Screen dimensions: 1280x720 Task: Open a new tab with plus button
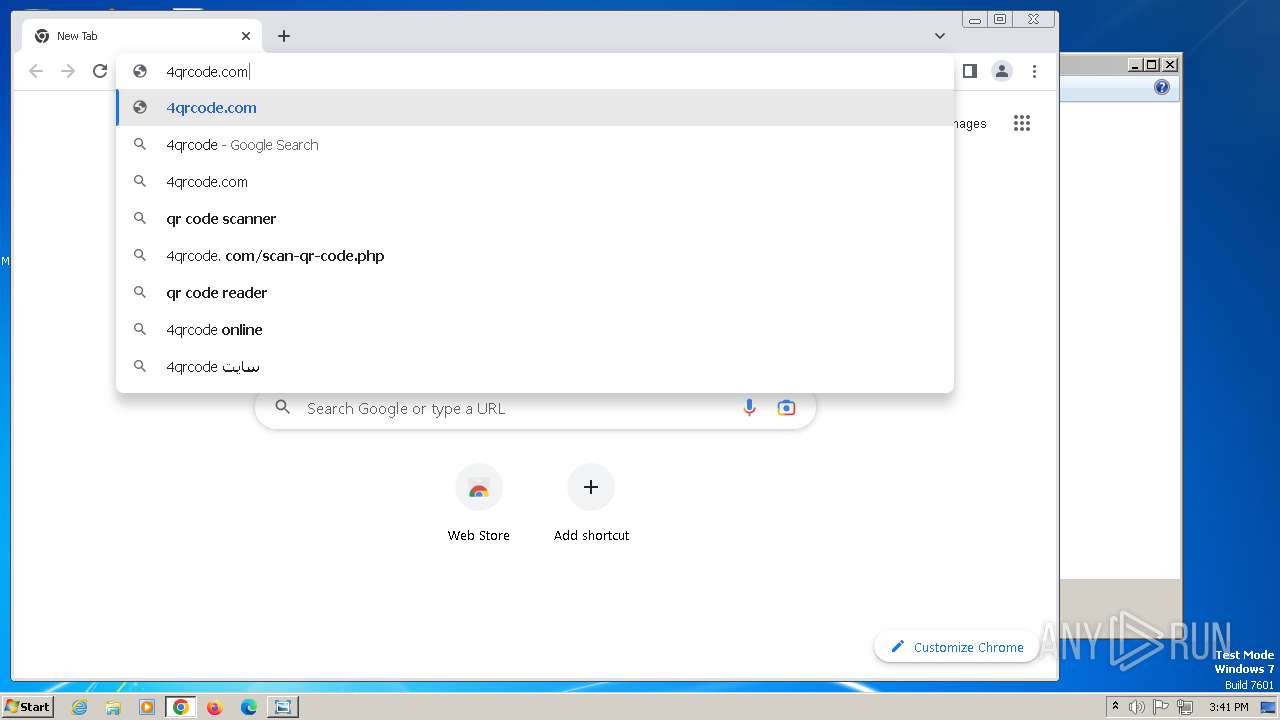pos(284,36)
